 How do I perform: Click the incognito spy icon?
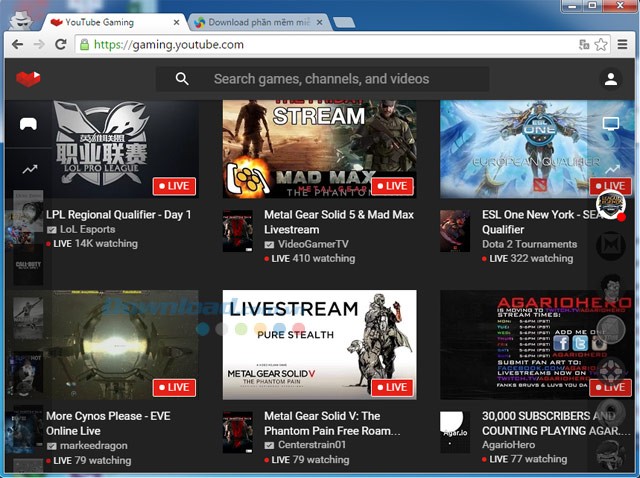[x=20, y=20]
